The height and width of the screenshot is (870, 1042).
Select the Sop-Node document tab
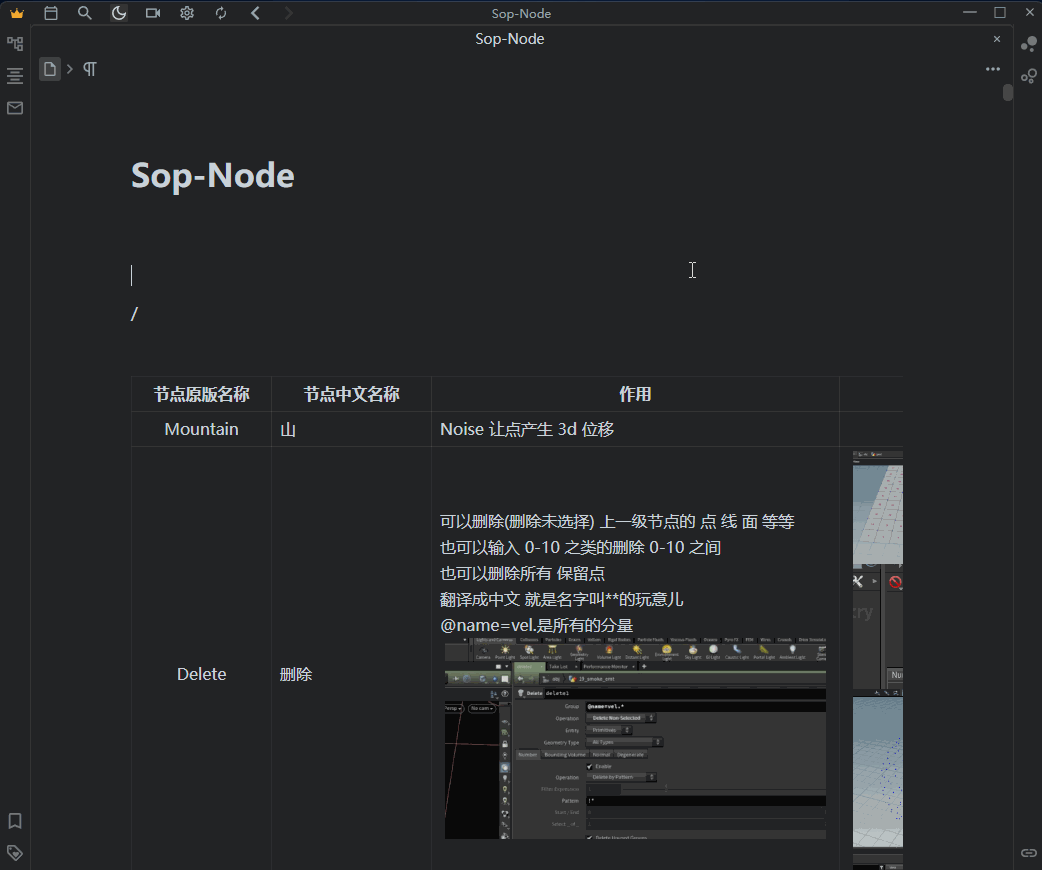[x=509, y=39]
